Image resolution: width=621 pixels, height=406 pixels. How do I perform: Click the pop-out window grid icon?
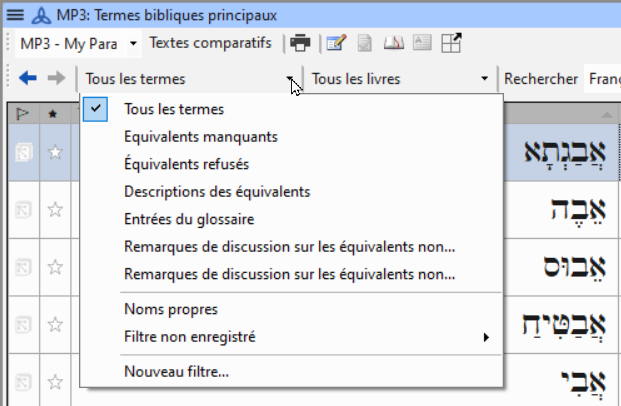451,43
